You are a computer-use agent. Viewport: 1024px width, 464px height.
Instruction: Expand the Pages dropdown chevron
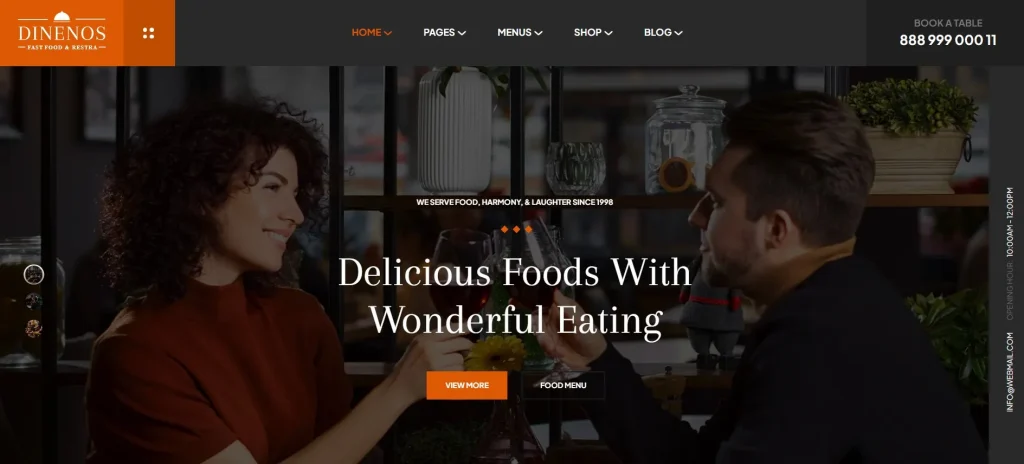(x=462, y=33)
